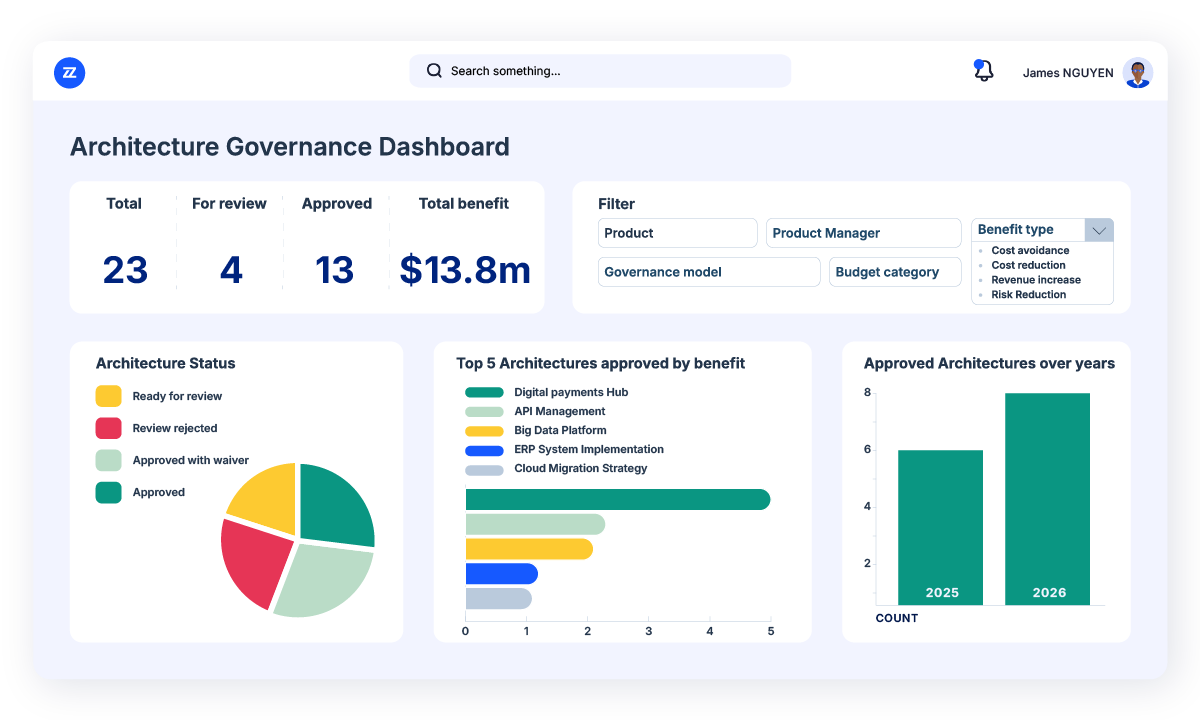Image resolution: width=1200 pixels, height=720 pixels.
Task: Click the Ready for review legend label
Action: [x=177, y=397]
